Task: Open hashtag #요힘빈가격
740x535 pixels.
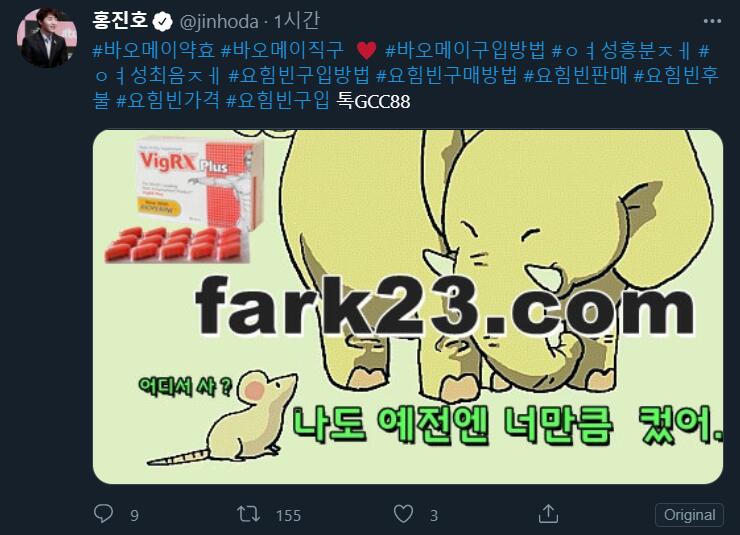Action: 168,100
